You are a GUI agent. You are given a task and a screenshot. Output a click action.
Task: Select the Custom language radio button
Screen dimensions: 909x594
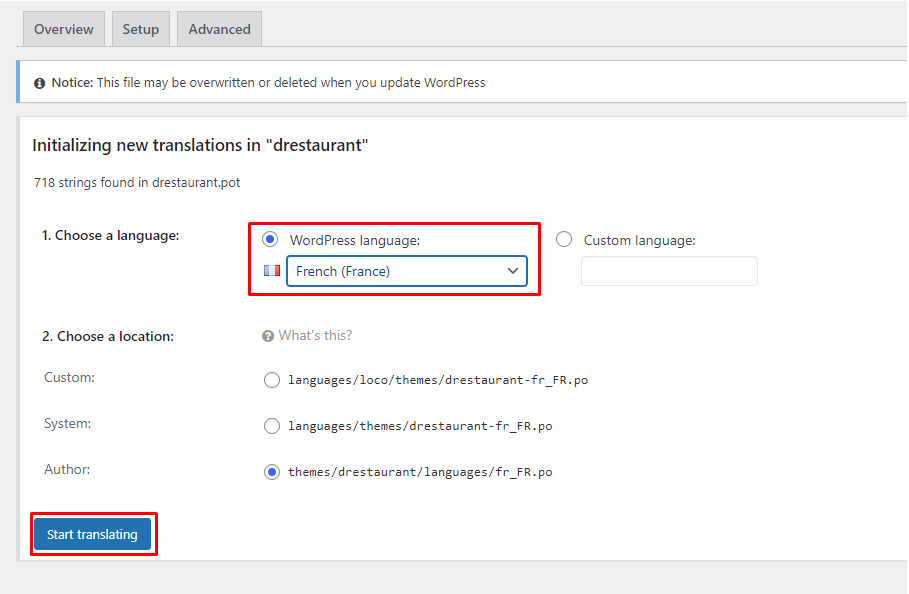(564, 240)
